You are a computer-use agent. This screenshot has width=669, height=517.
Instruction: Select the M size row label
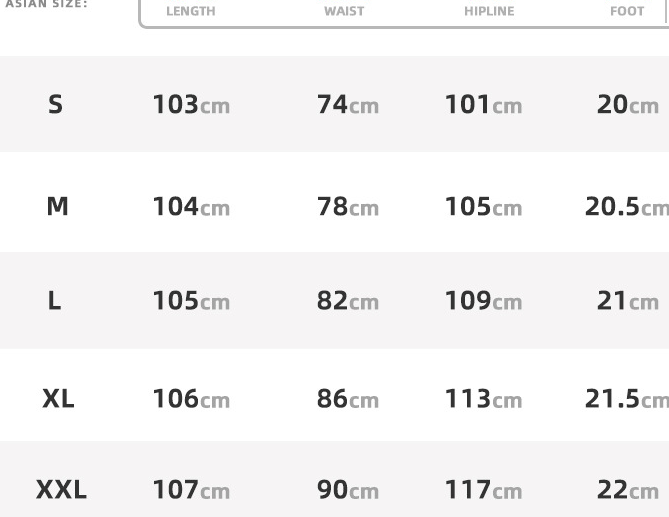pos(57,207)
